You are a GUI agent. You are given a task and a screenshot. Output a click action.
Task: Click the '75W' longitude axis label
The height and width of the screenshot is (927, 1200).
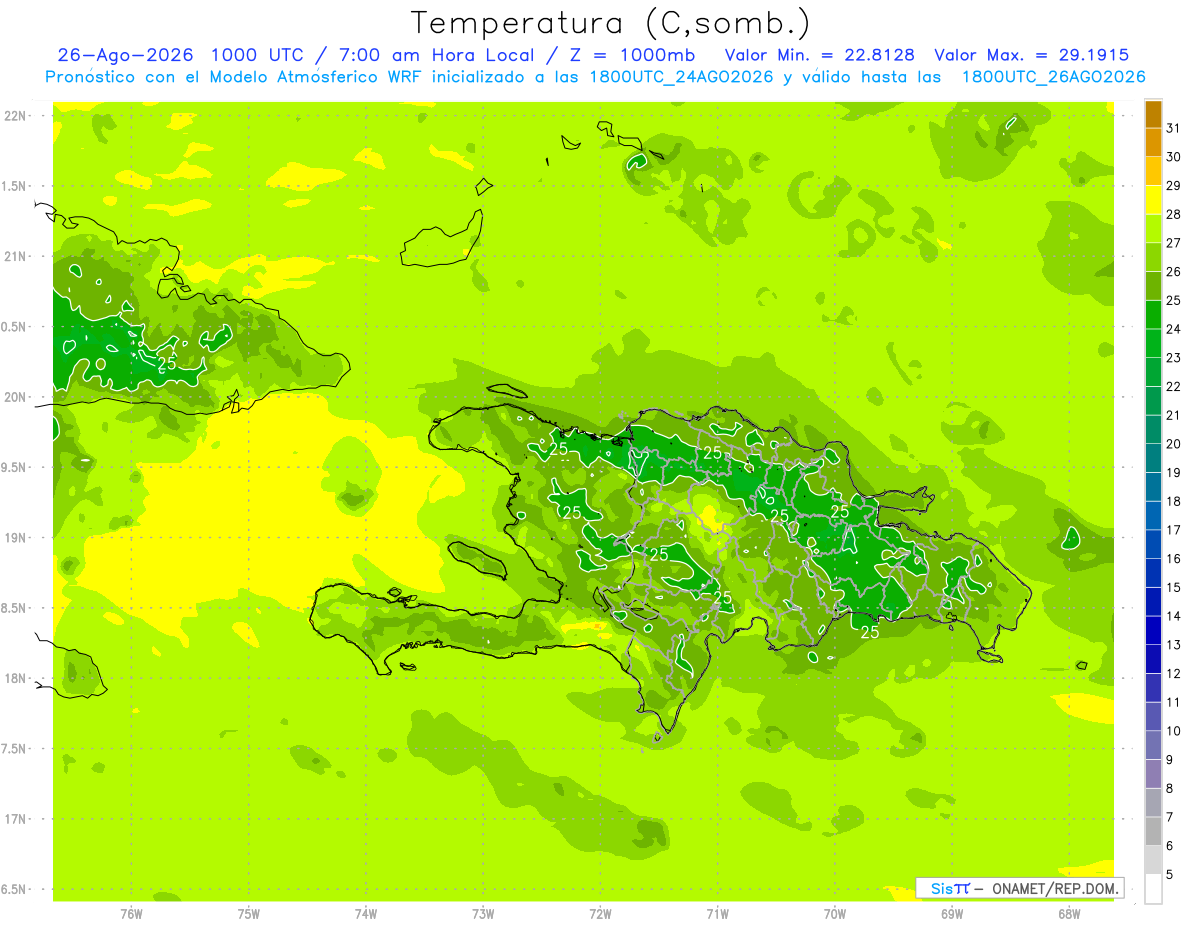point(249,913)
